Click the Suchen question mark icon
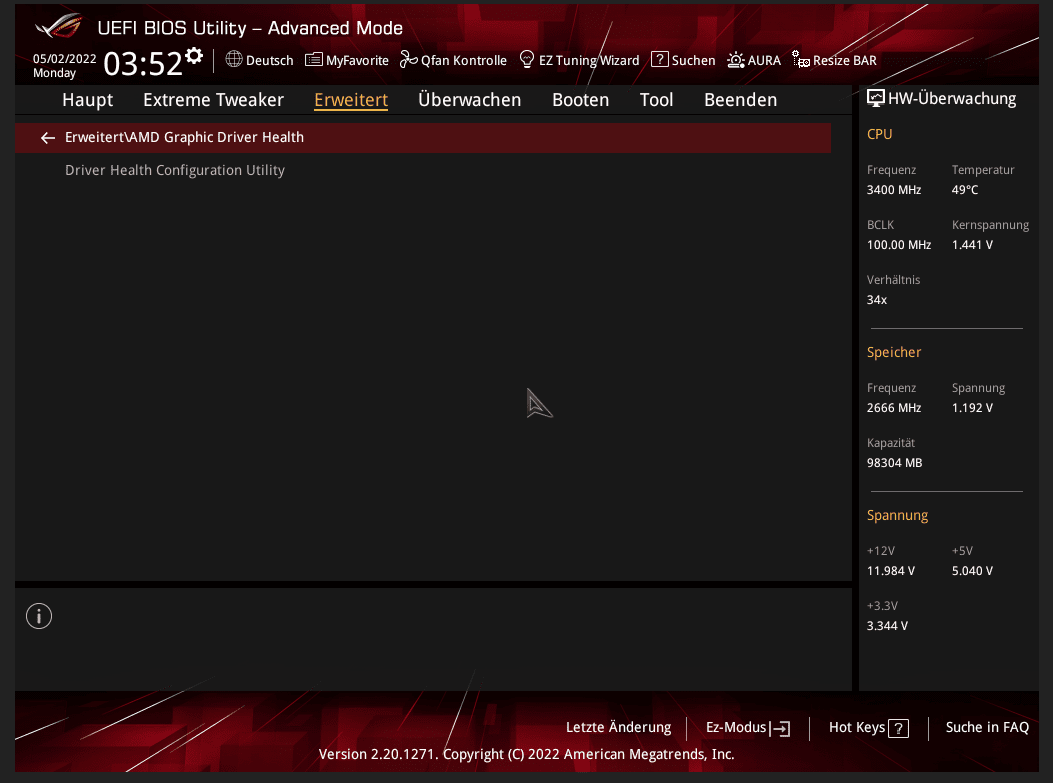 (x=659, y=59)
